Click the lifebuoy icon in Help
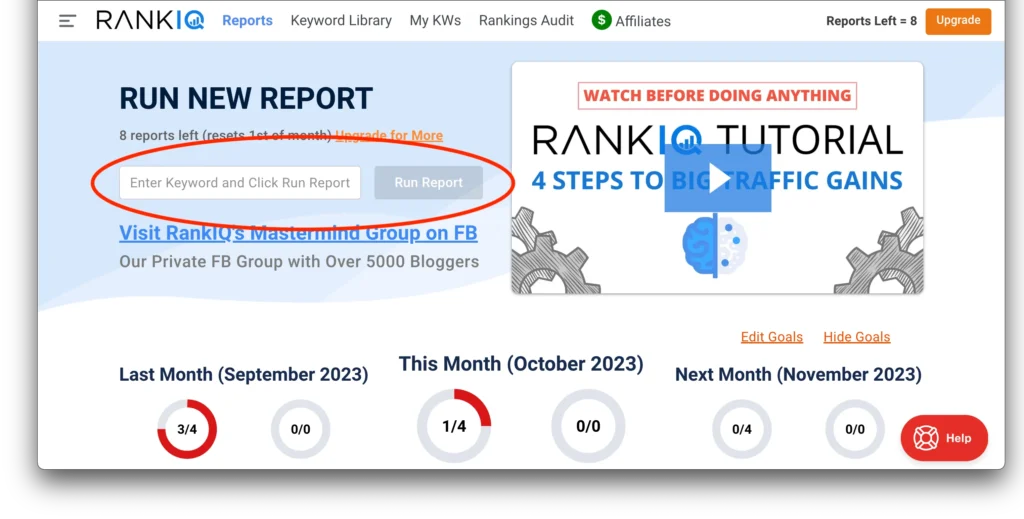Screen dimensions: 1024x519 point(925,438)
